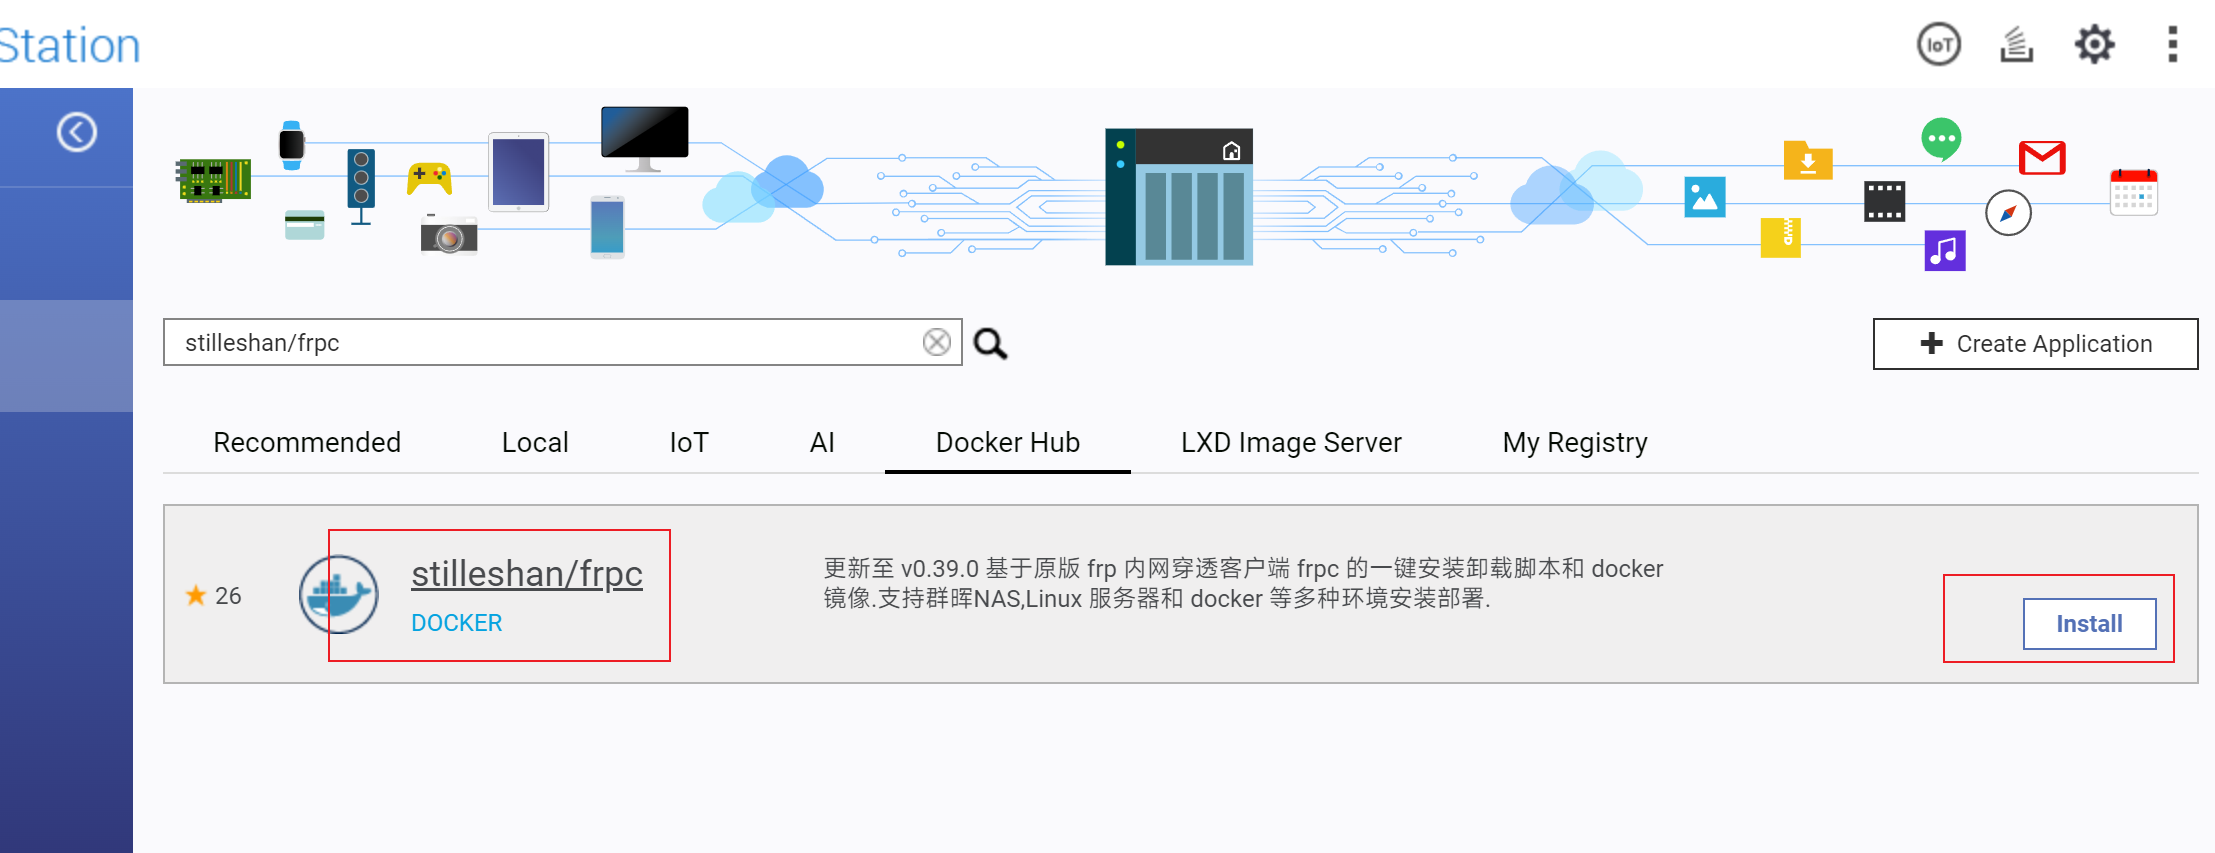The height and width of the screenshot is (853, 2215).
Task: Click the Create Application button
Action: (2035, 344)
